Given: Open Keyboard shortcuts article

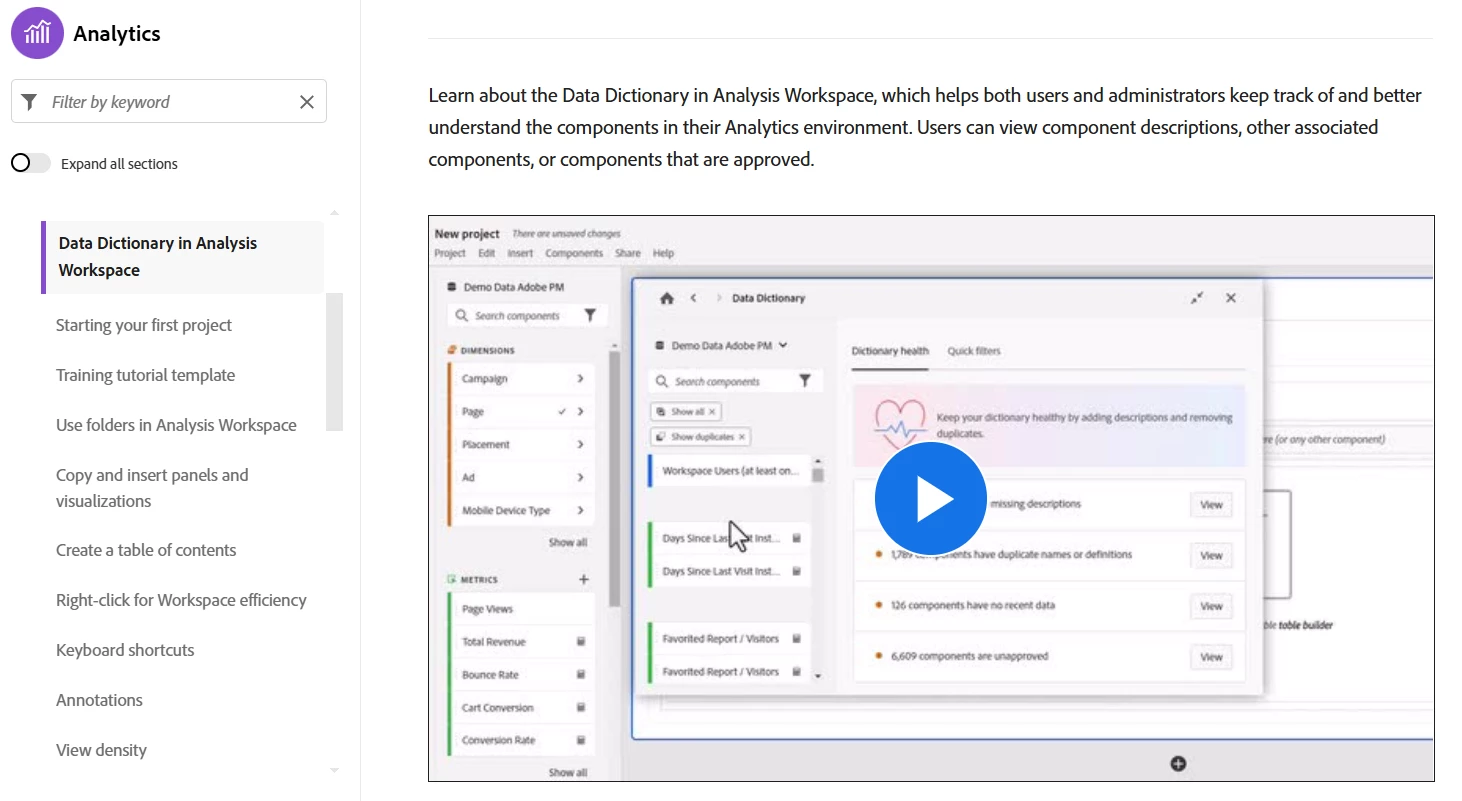Looking at the screenshot, I should click(x=125, y=650).
